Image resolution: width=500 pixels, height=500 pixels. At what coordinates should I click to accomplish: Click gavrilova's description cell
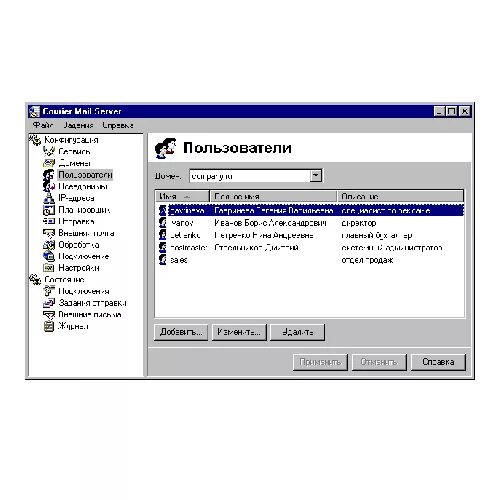pyautogui.click(x=386, y=211)
